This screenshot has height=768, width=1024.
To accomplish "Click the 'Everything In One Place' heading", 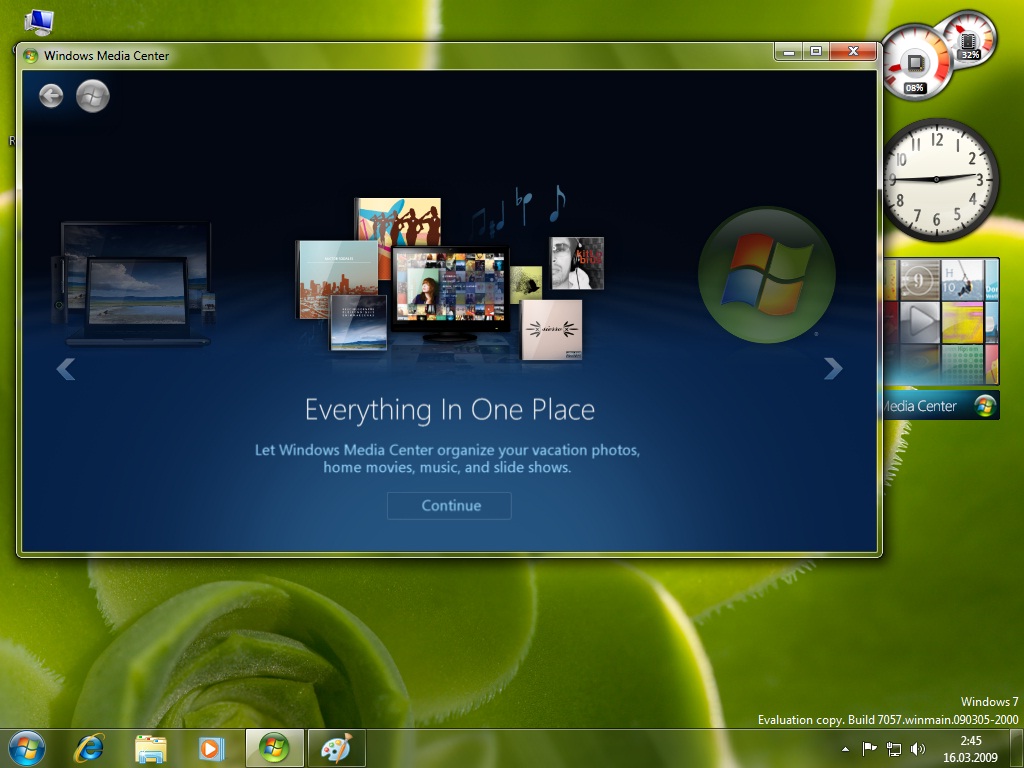I will [x=449, y=409].
